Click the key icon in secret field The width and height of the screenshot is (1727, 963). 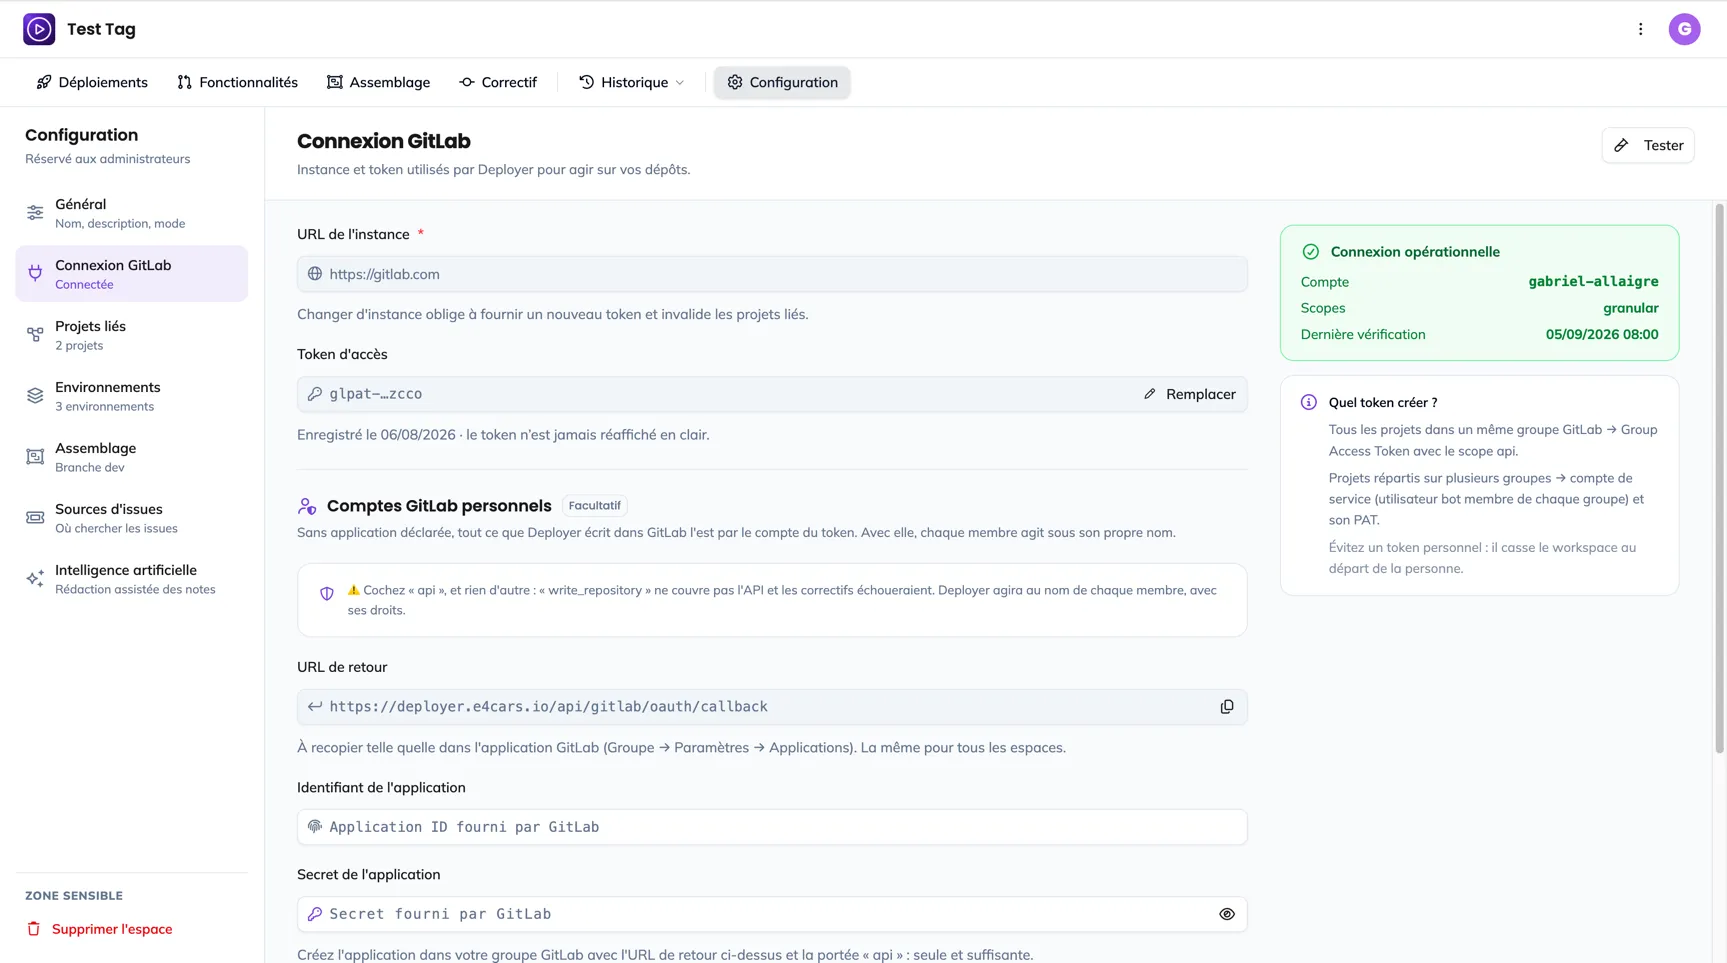point(315,914)
